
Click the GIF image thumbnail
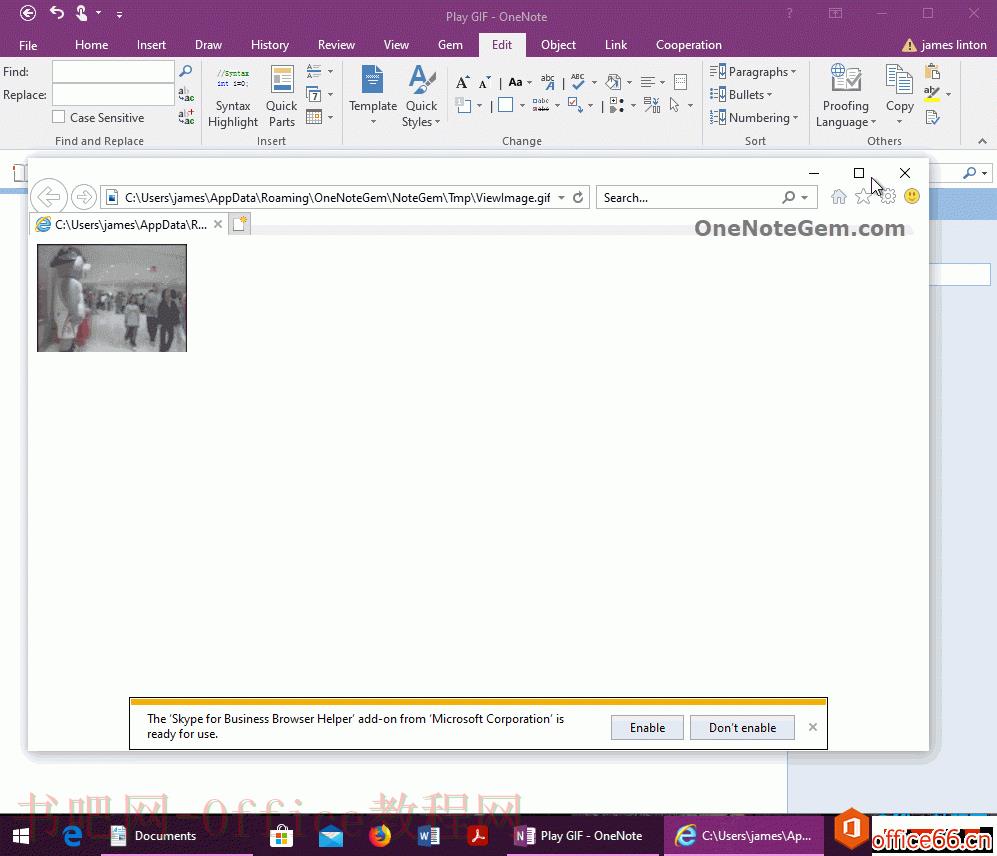click(112, 298)
